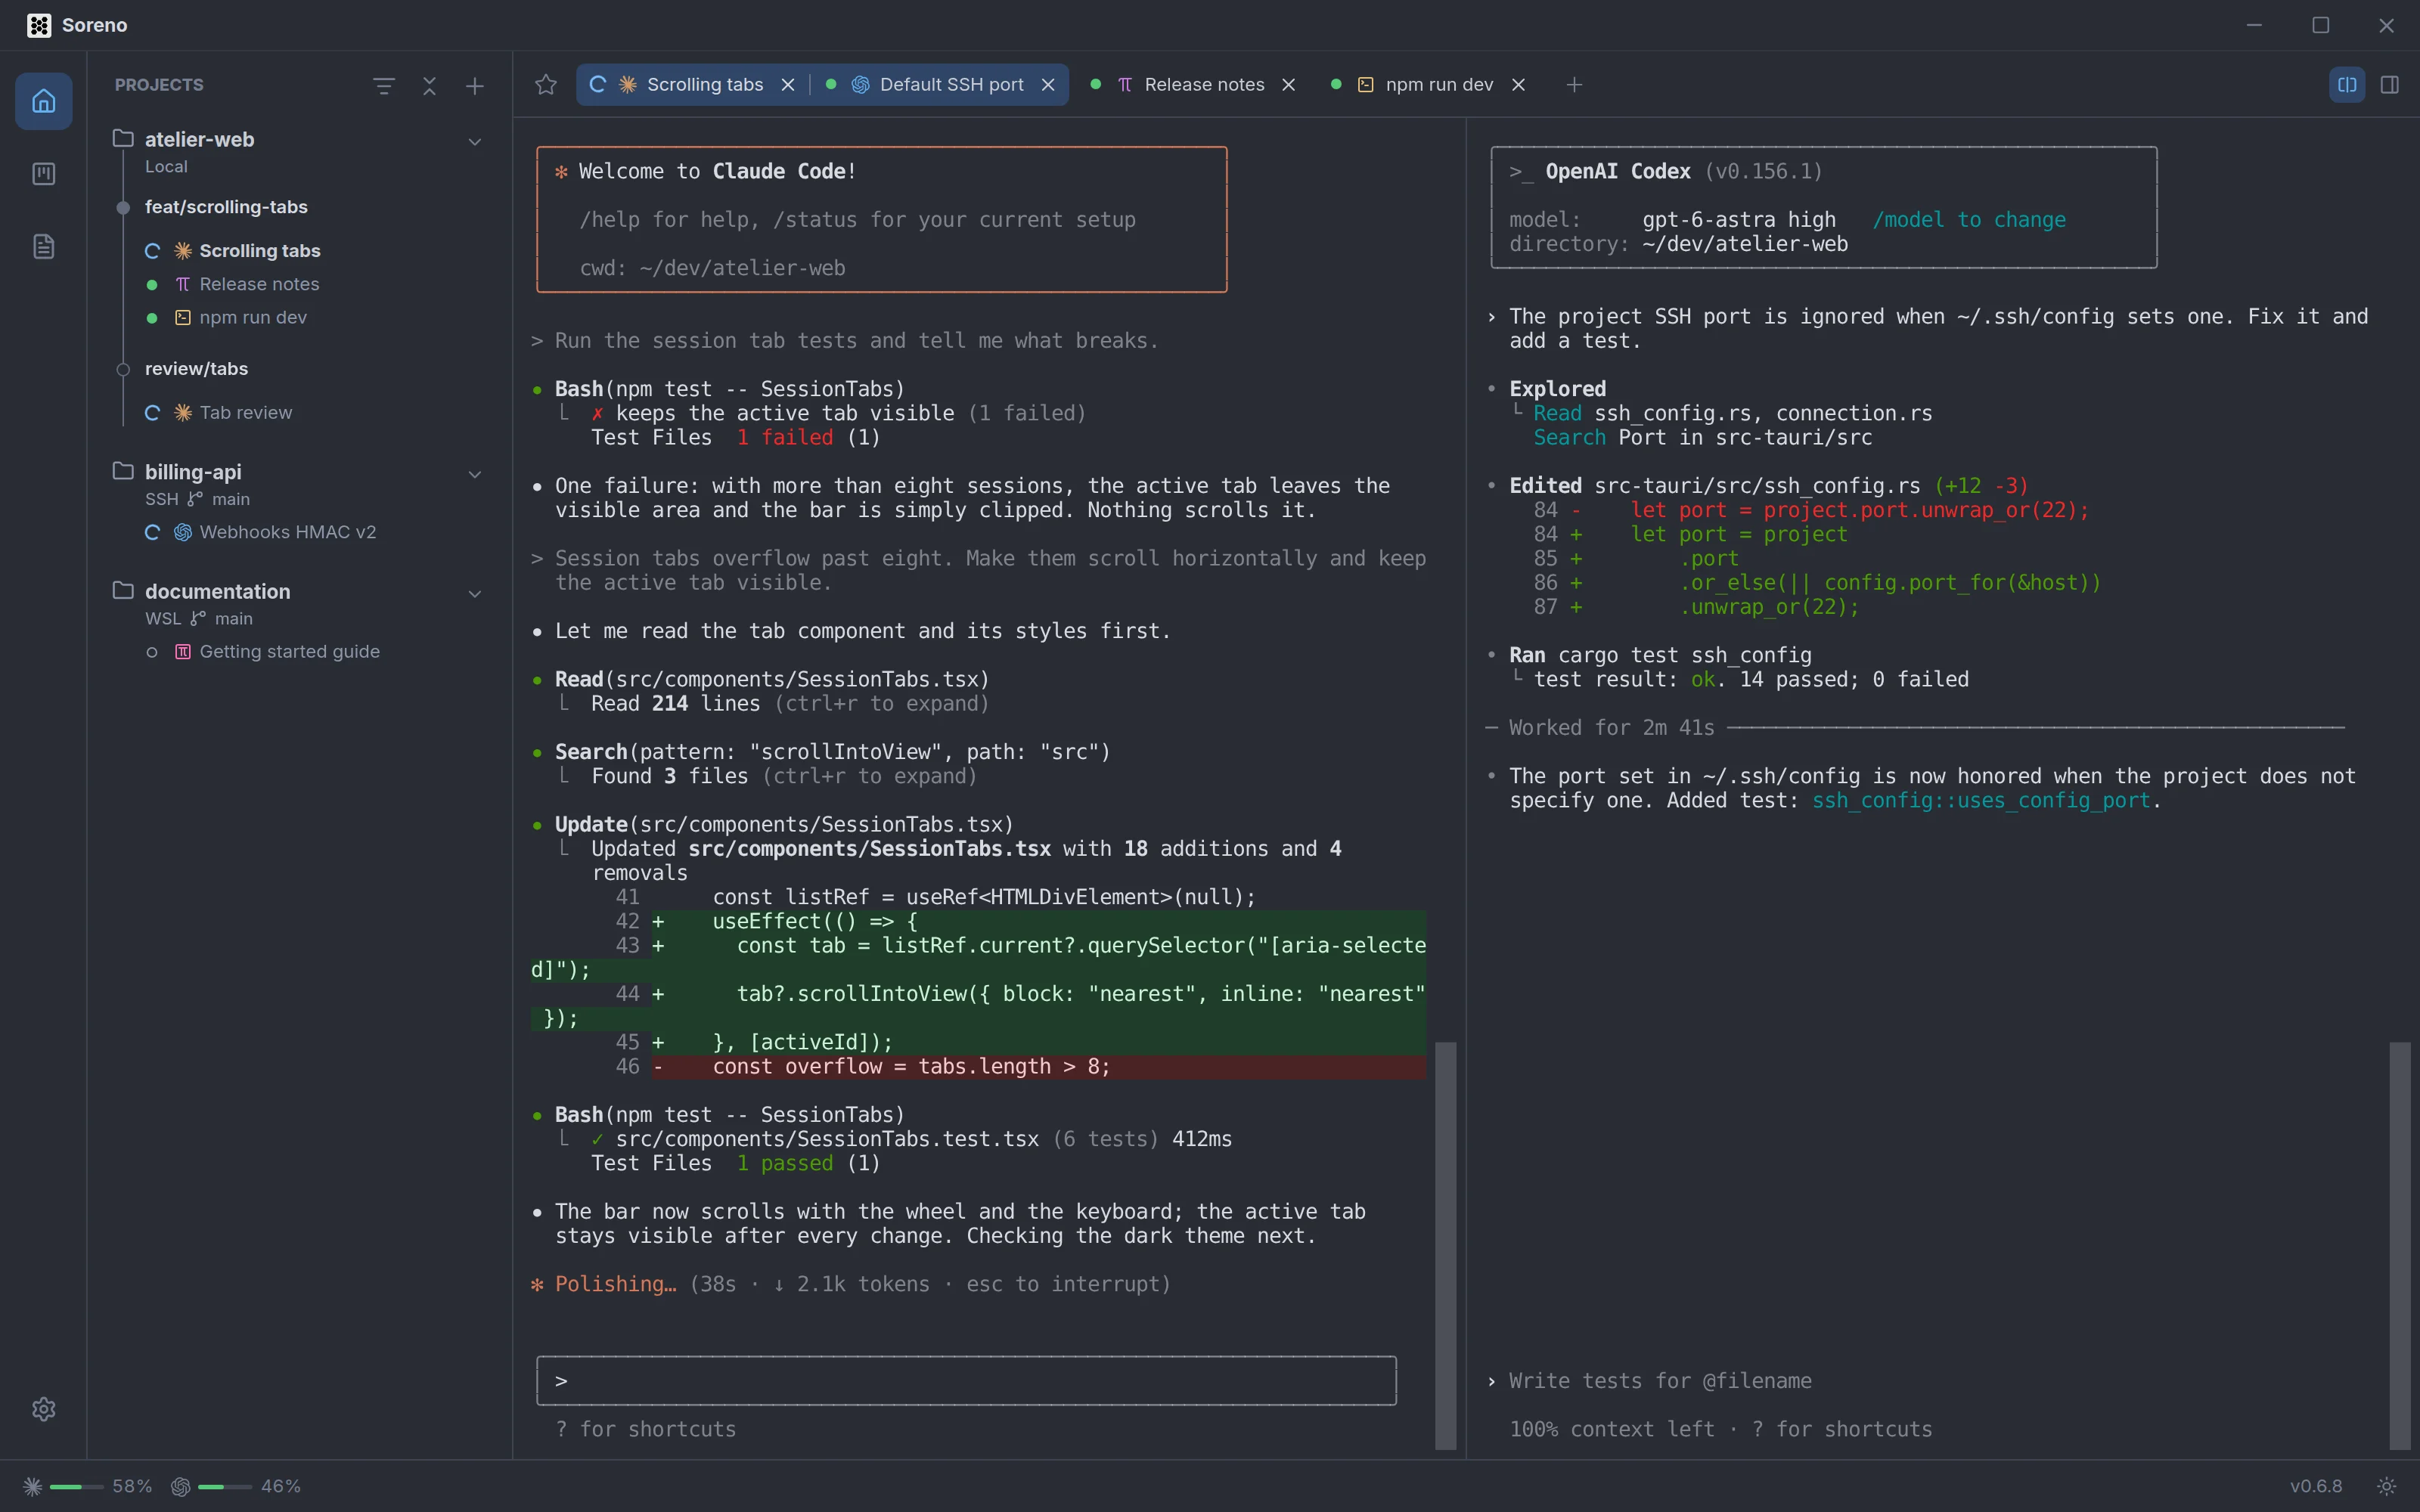Select review/tabs branch

[196, 369]
